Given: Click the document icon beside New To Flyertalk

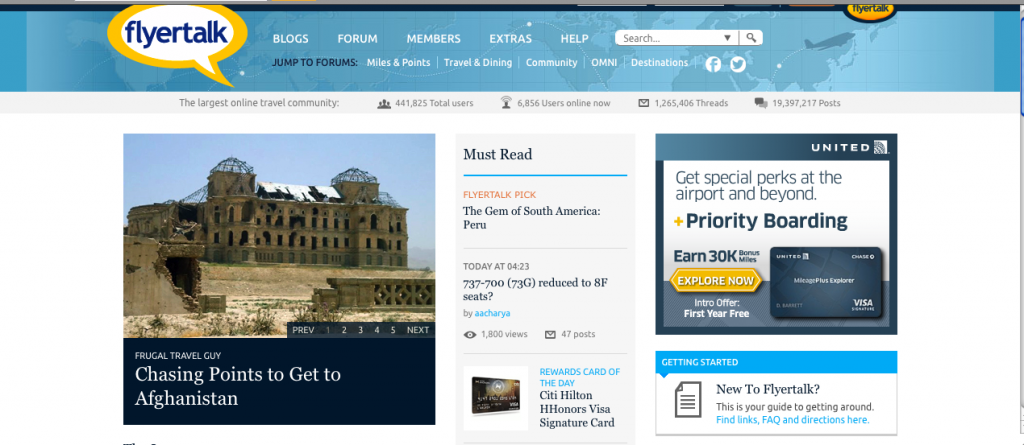Looking at the screenshot, I should [688, 400].
